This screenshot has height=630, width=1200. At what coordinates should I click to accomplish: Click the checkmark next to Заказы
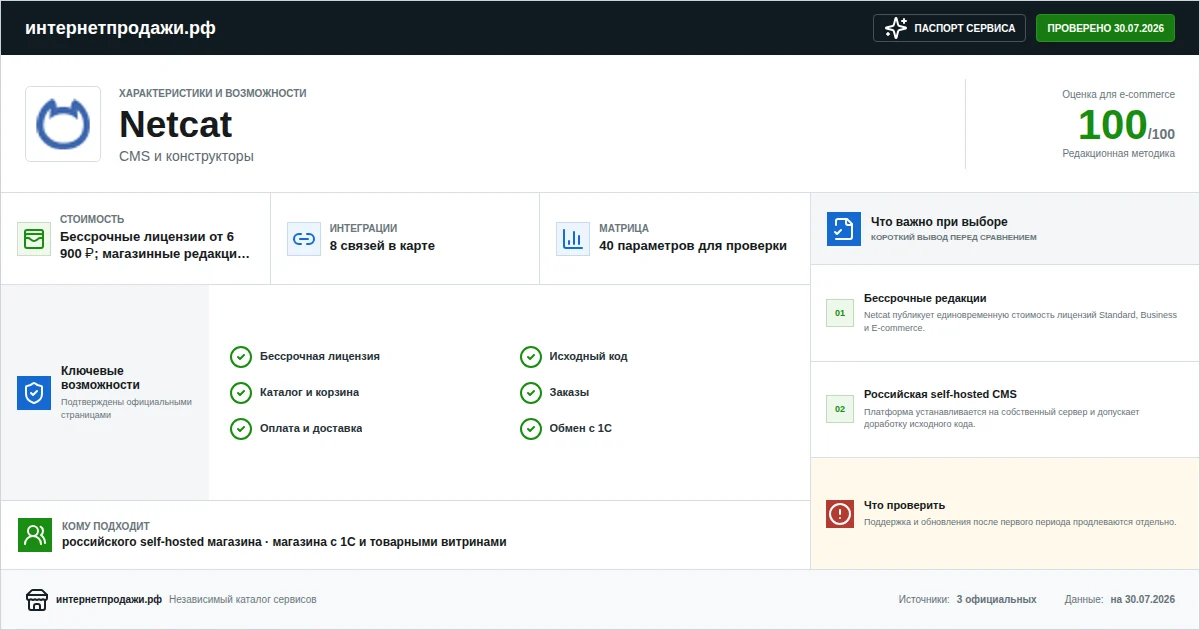[x=531, y=393]
